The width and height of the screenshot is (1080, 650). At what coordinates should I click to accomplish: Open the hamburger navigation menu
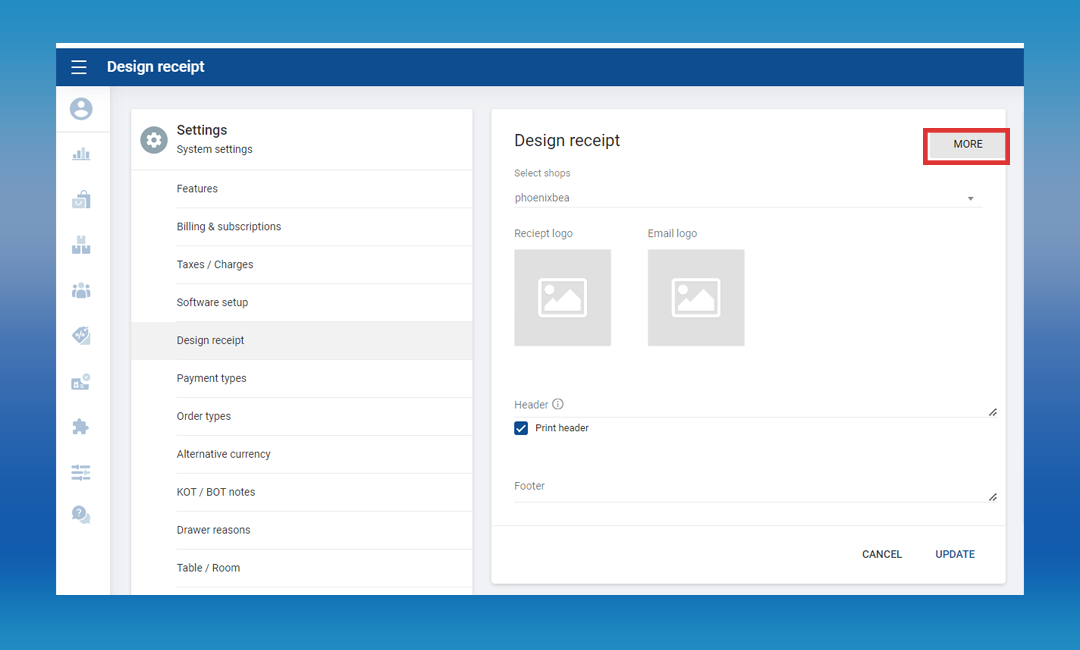[79, 67]
